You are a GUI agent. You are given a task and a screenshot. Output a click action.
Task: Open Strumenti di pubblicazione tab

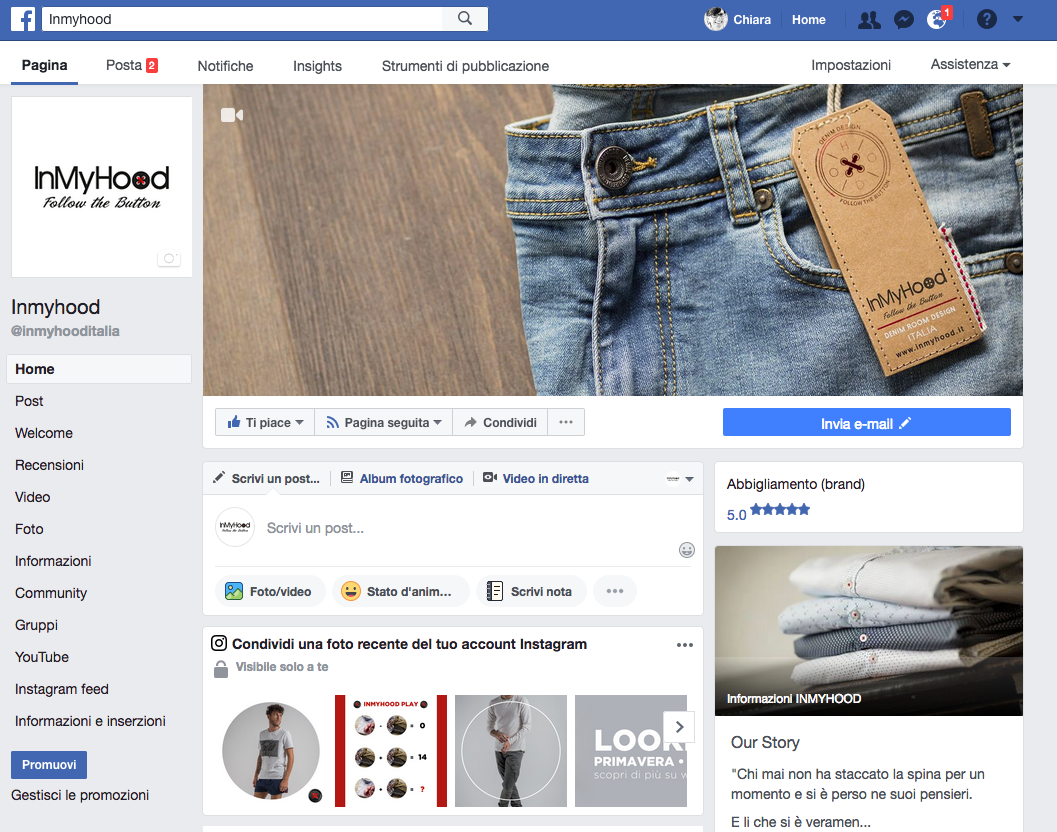[x=465, y=66]
